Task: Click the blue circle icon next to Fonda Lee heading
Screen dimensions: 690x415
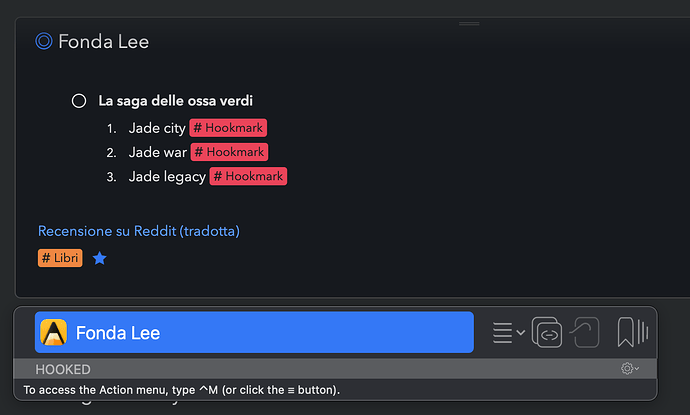Action: click(x=43, y=41)
